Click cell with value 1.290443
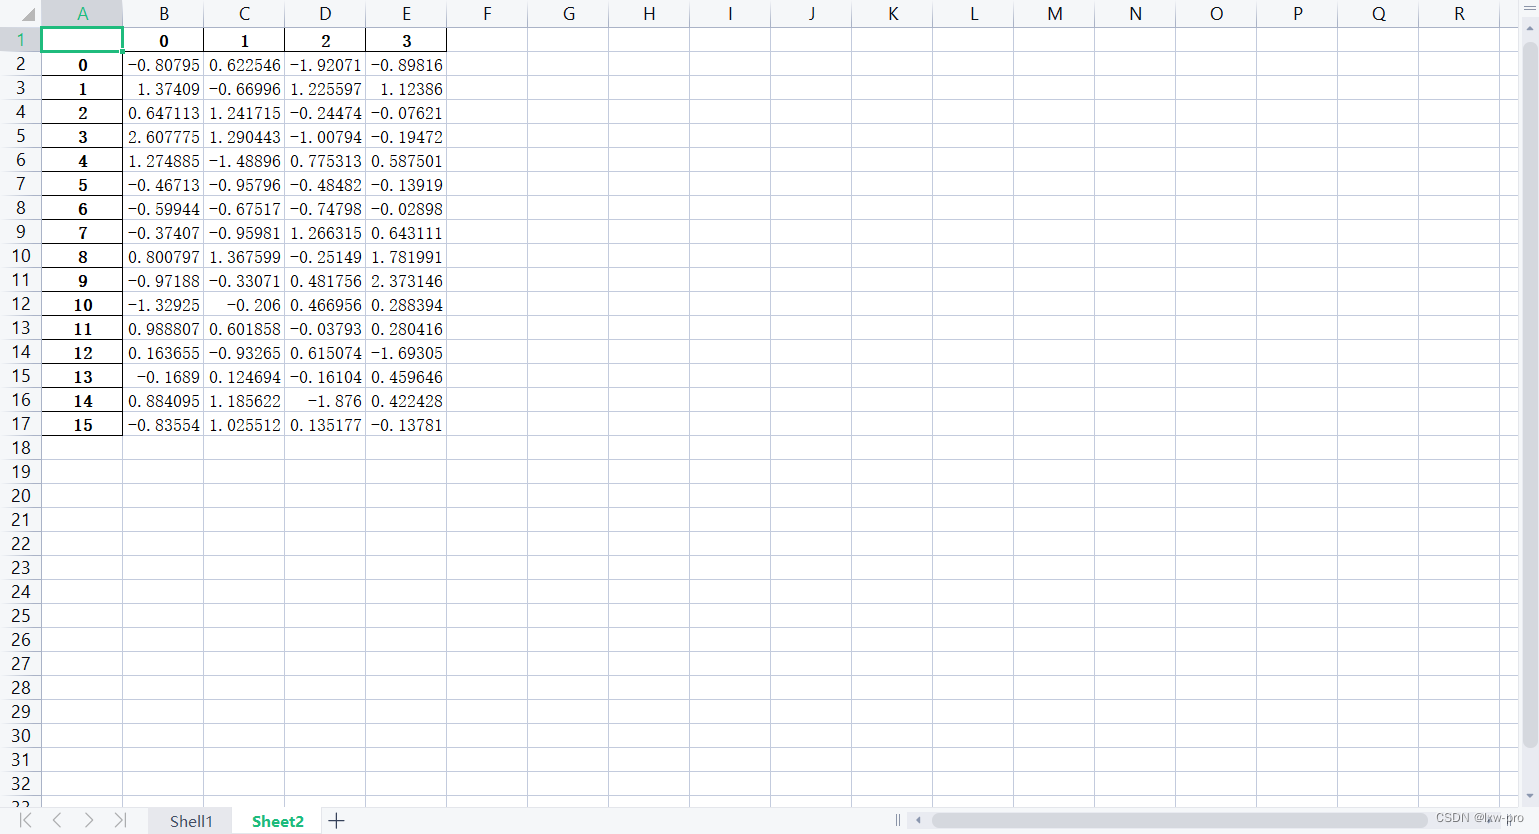The image size is (1539, 834). [244, 136]
